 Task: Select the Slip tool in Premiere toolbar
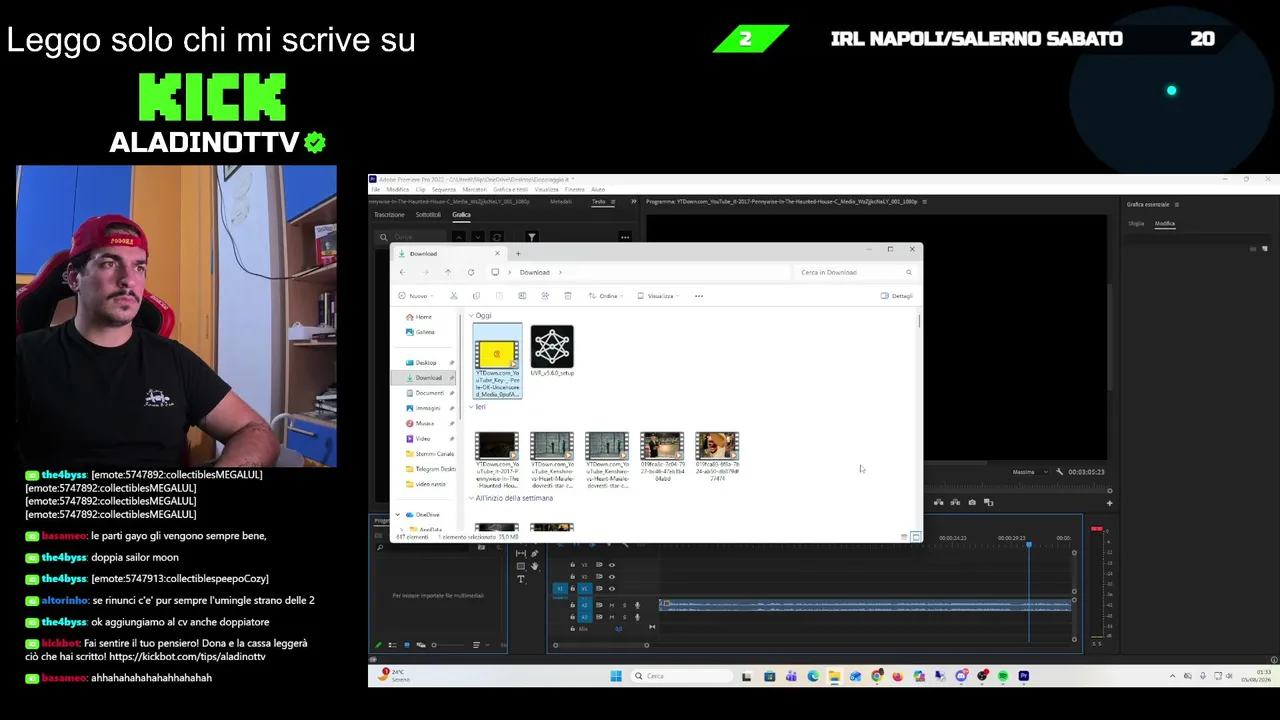click(x=521, y=553)
